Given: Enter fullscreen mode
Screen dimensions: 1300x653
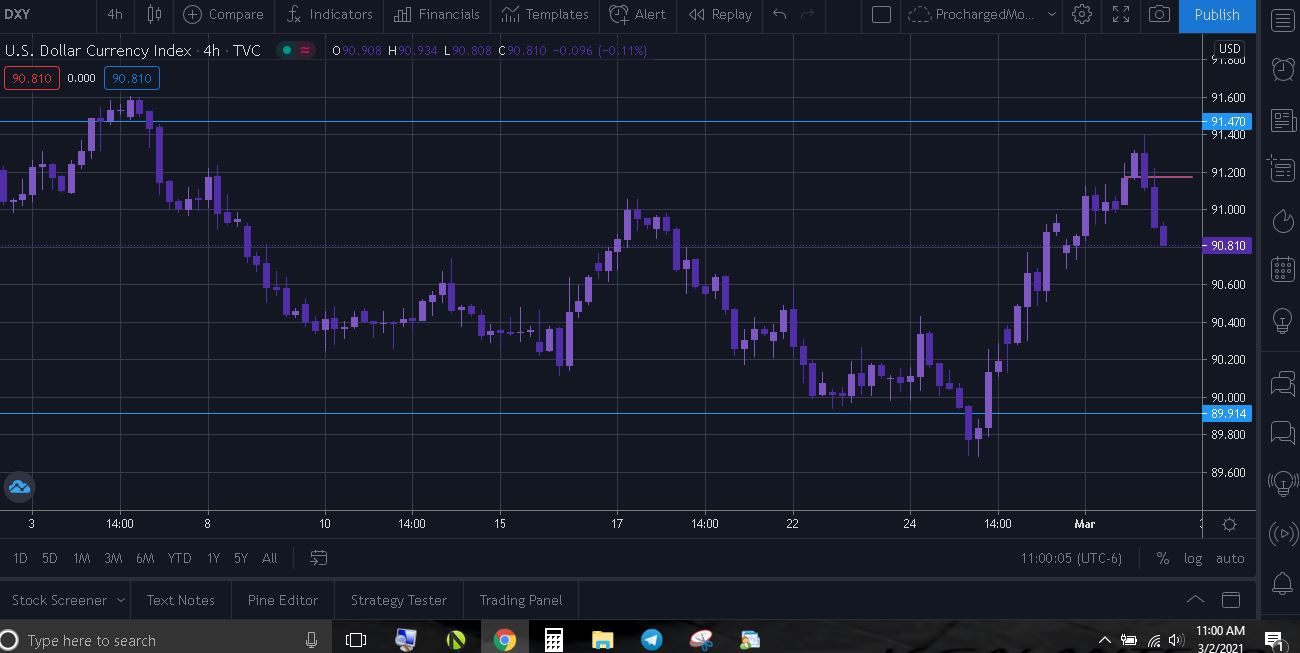Looking at the screenshot, I should click(x=1121, y=14).
